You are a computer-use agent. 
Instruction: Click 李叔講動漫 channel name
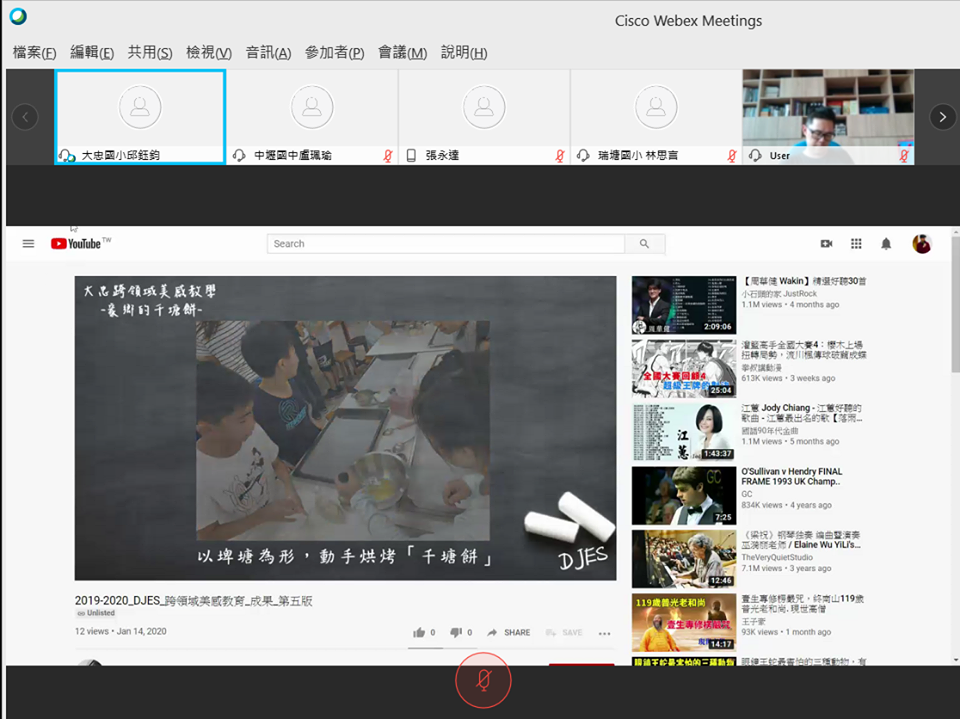point(762,367)
